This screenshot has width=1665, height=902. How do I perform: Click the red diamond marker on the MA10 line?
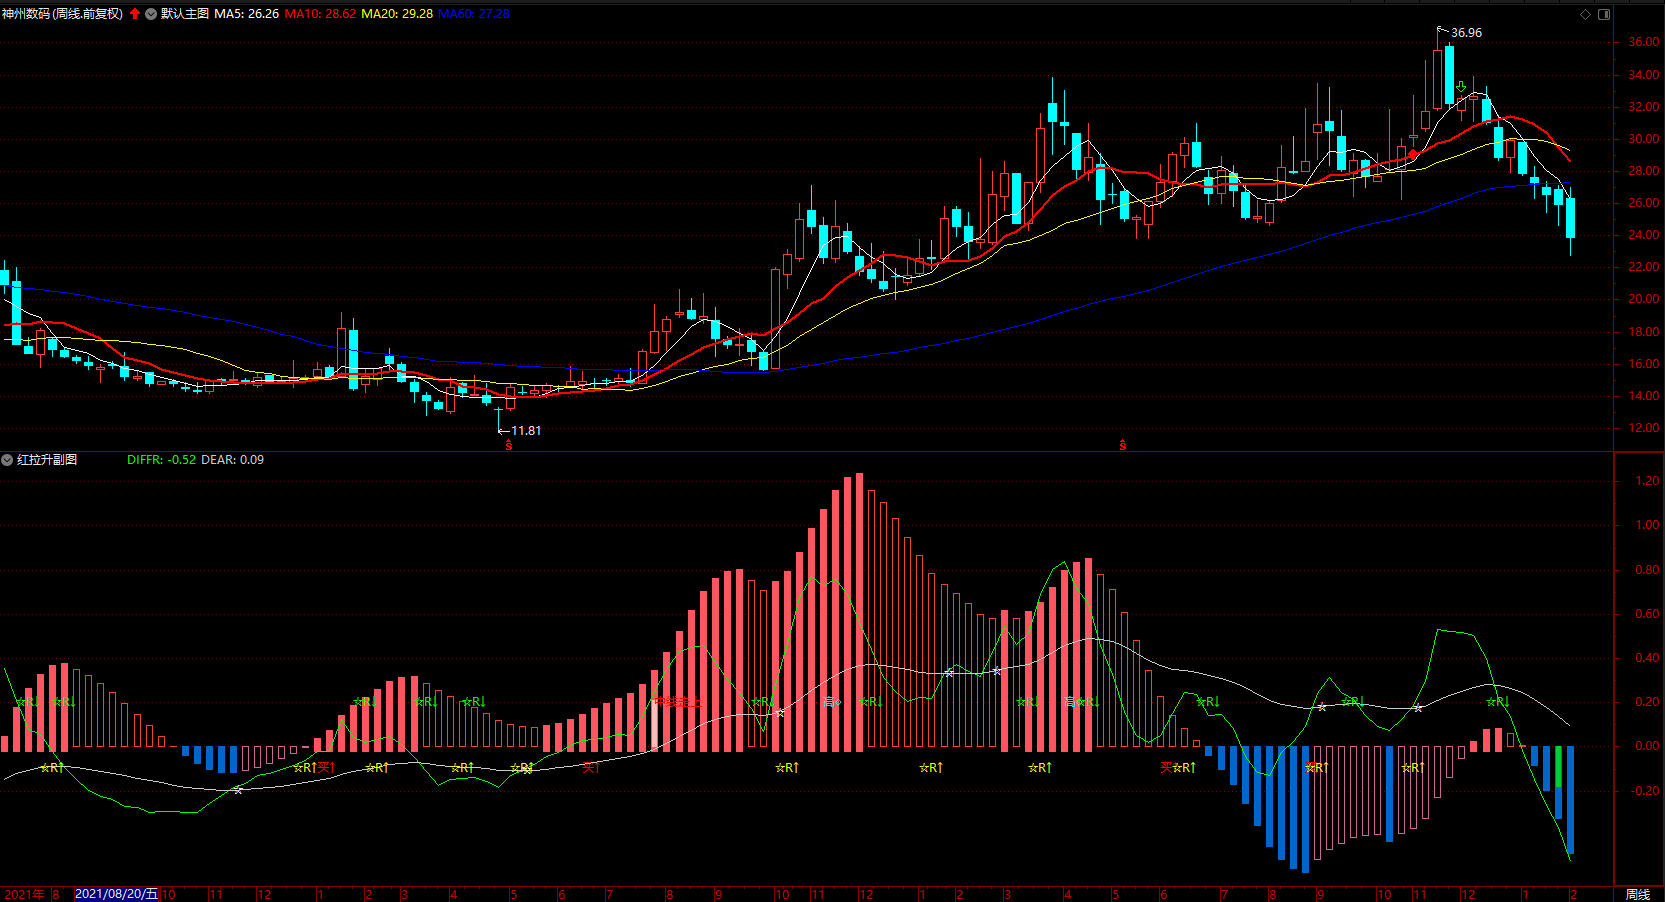(1413, 155)
